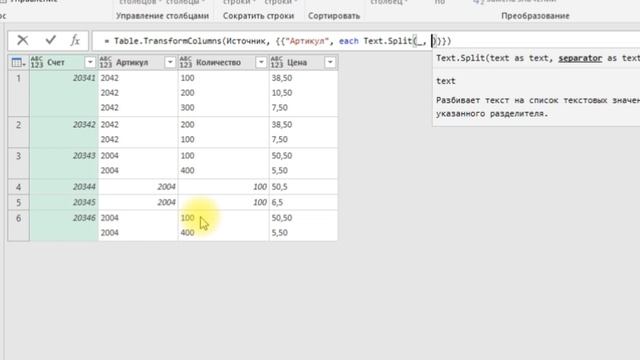The width and height of the screenshot is (640, 360).
Task: Click the cell with value 20342
Action: click(x=64, y=132)
